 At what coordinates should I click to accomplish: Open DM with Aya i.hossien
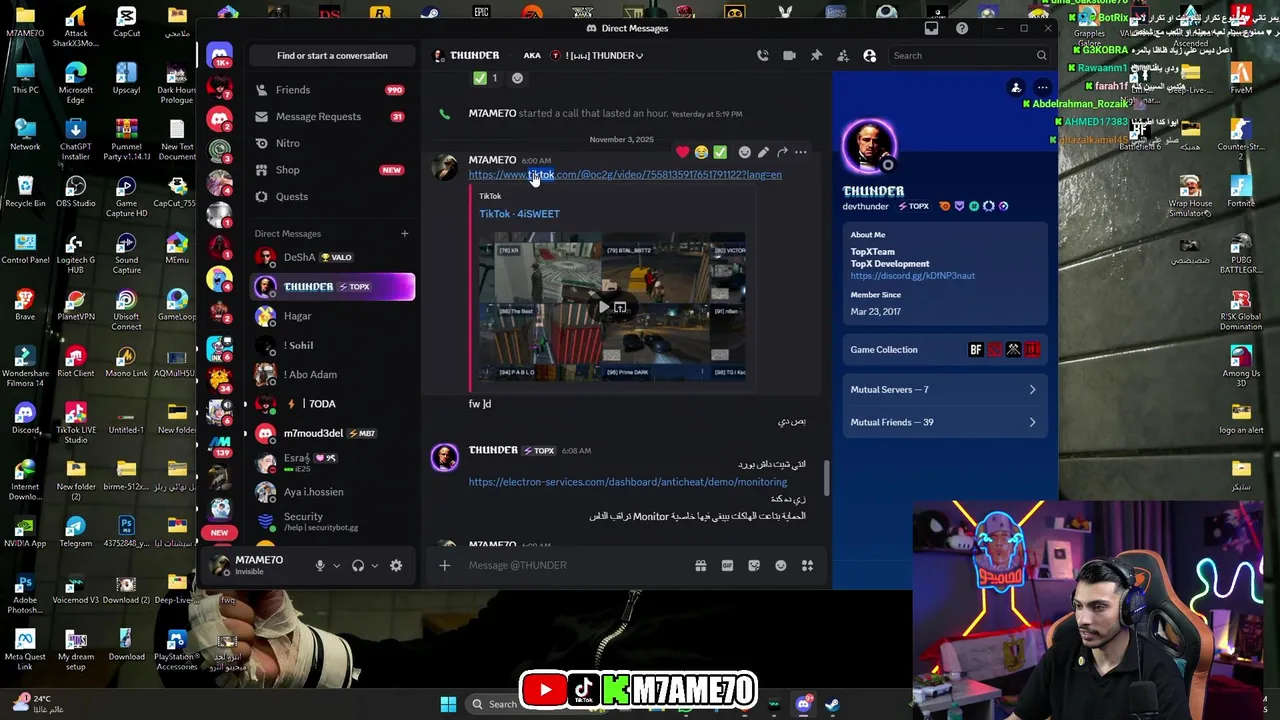click(331, 492)
